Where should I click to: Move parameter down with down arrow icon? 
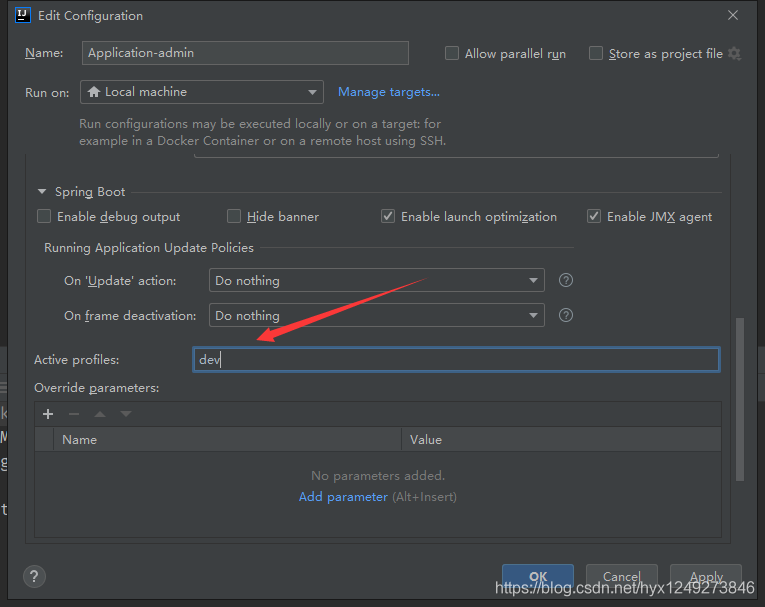pos(126,414)
